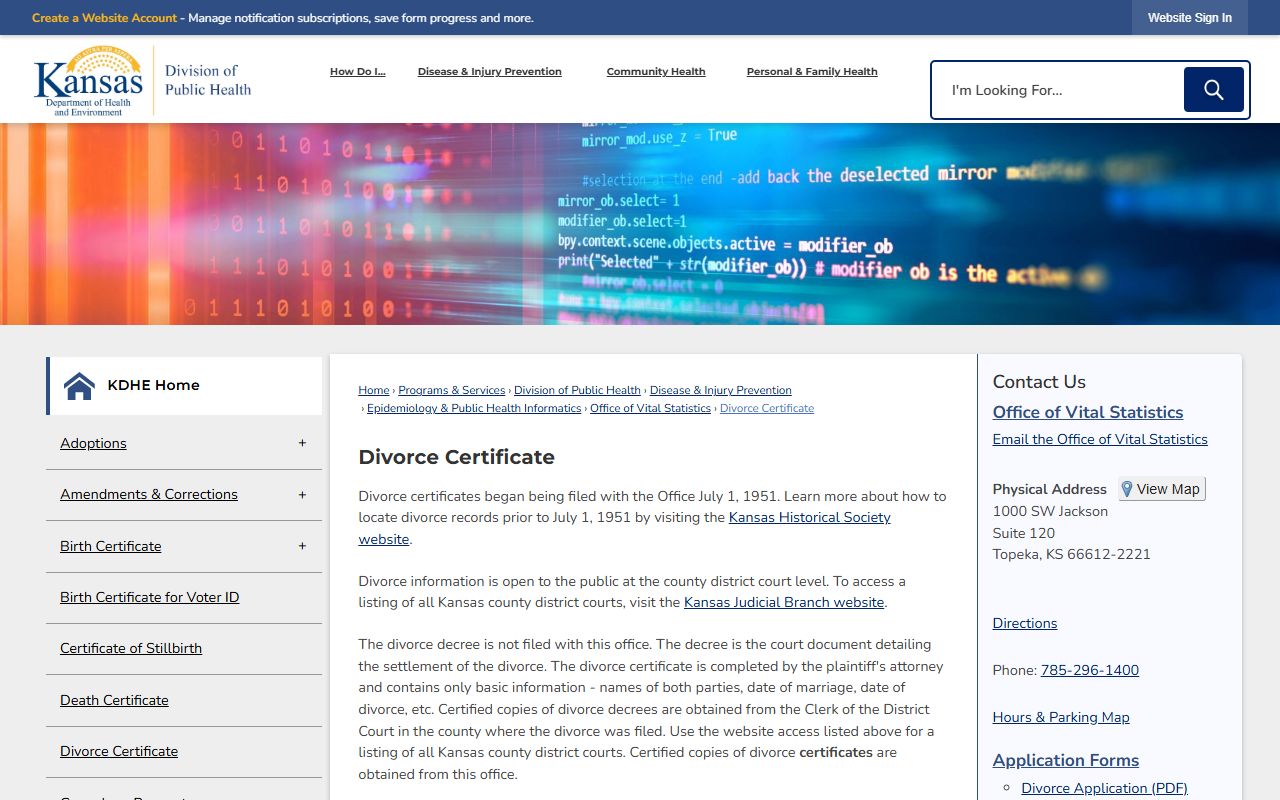Open the Adoptions sidebar link
This screenshot has width=1280, height=800.
[93, 443]
